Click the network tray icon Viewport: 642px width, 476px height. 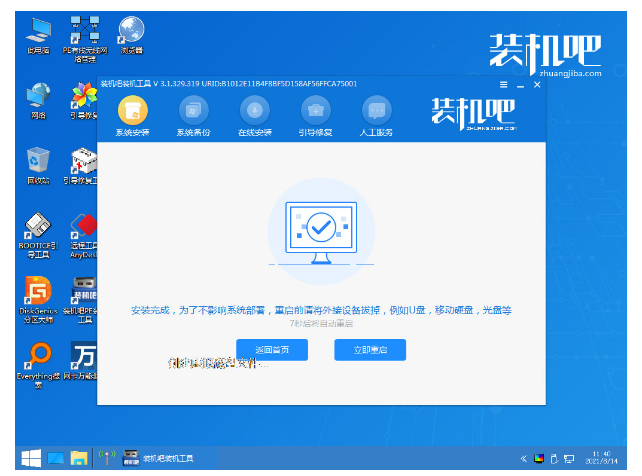click(x=569, y=458)
